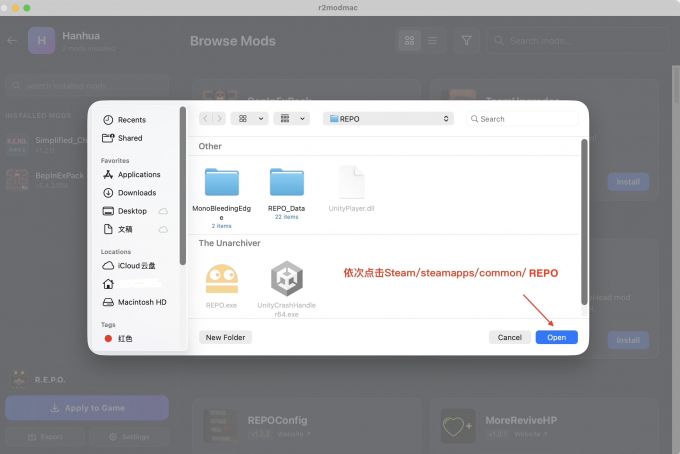Image resolution: width=680 pixels, height=454 pixels.
Task: Click the REPO.exe file icon
Action: click(x=222, y=280)
